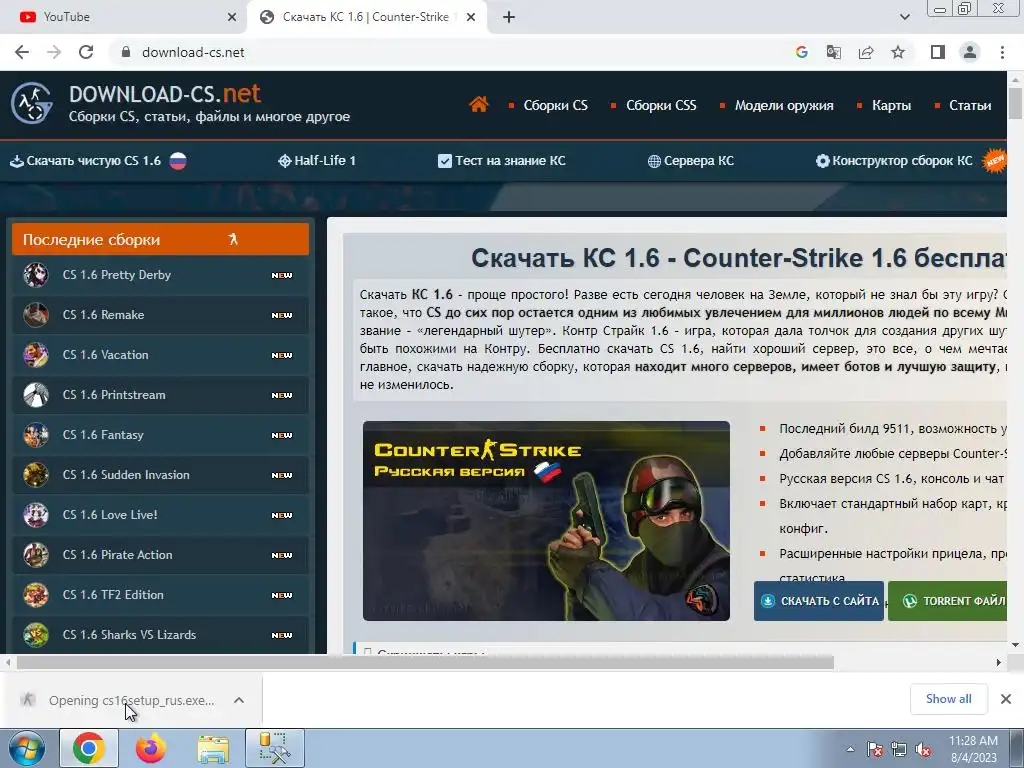Click the Google icon in the address bar
Screen dimensions: 1024x768
(801, 52)
